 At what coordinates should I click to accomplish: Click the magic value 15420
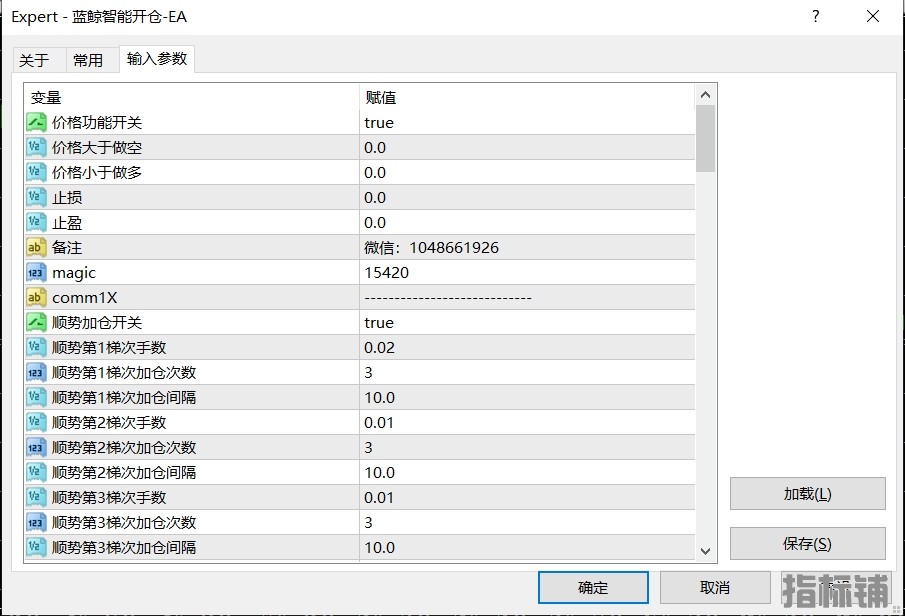click(527, 272)
